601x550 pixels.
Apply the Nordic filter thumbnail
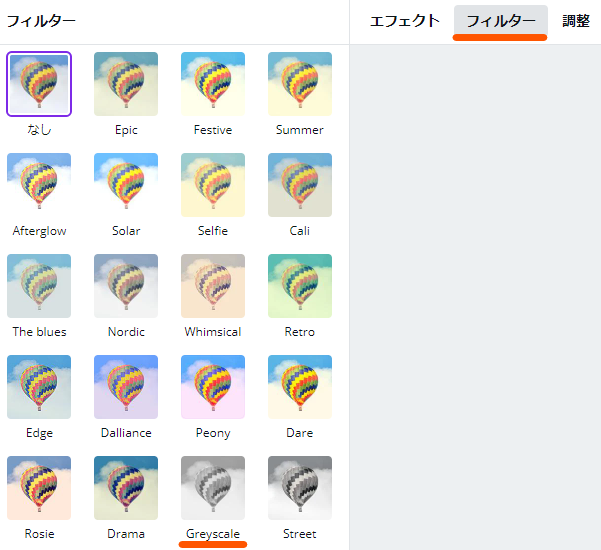[x=126, y=286]
